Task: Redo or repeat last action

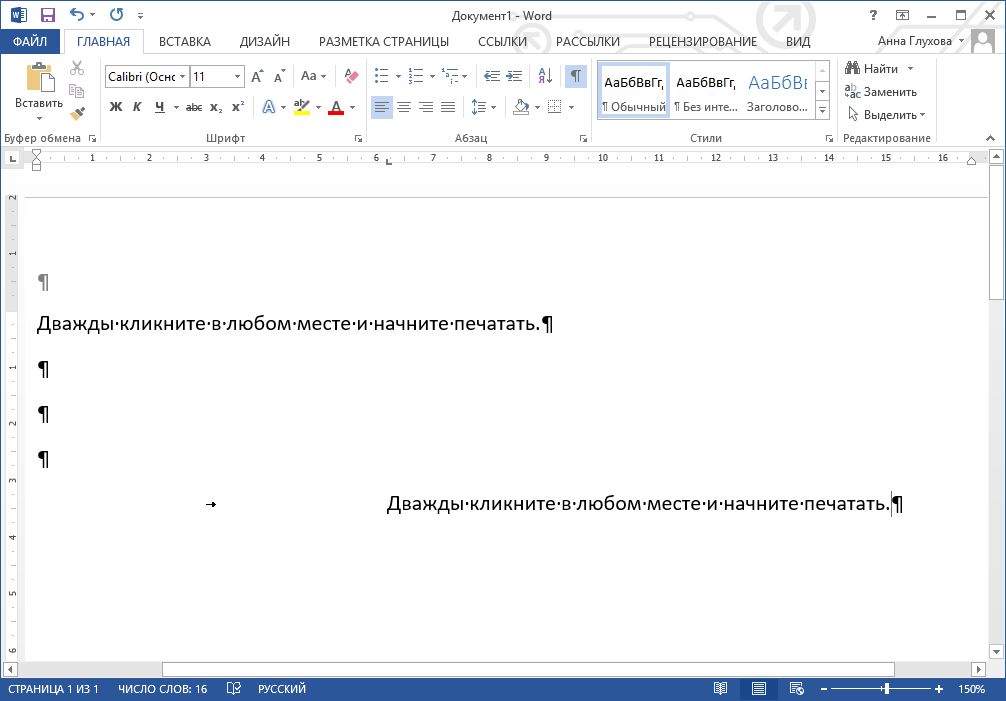Action: coord(116,14)
